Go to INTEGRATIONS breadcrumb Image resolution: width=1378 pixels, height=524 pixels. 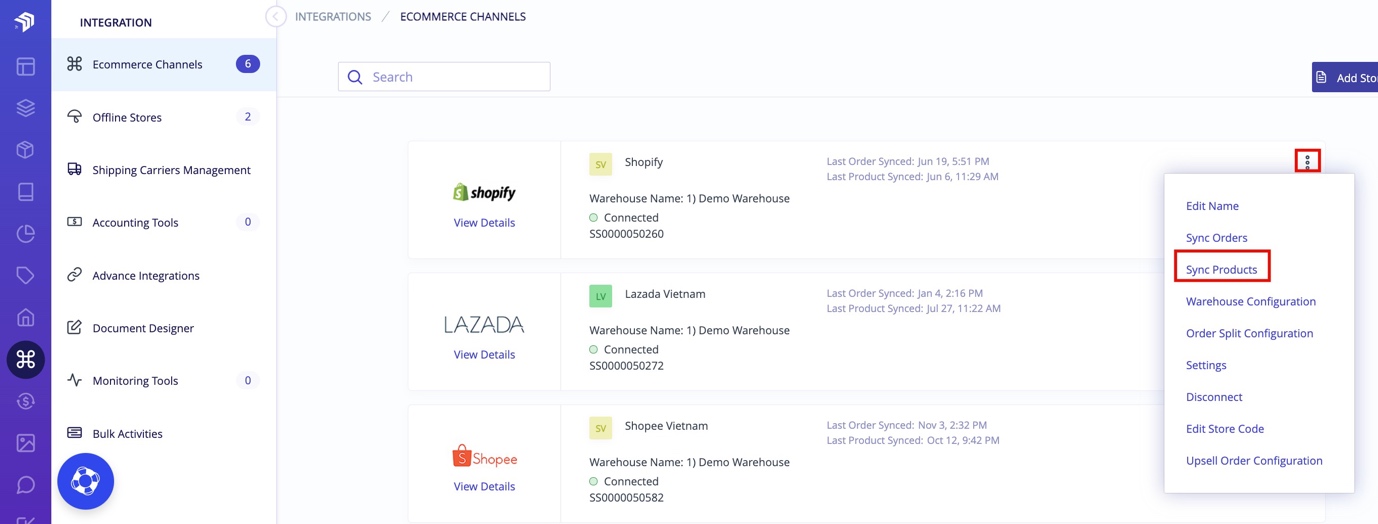coord(333,17)
